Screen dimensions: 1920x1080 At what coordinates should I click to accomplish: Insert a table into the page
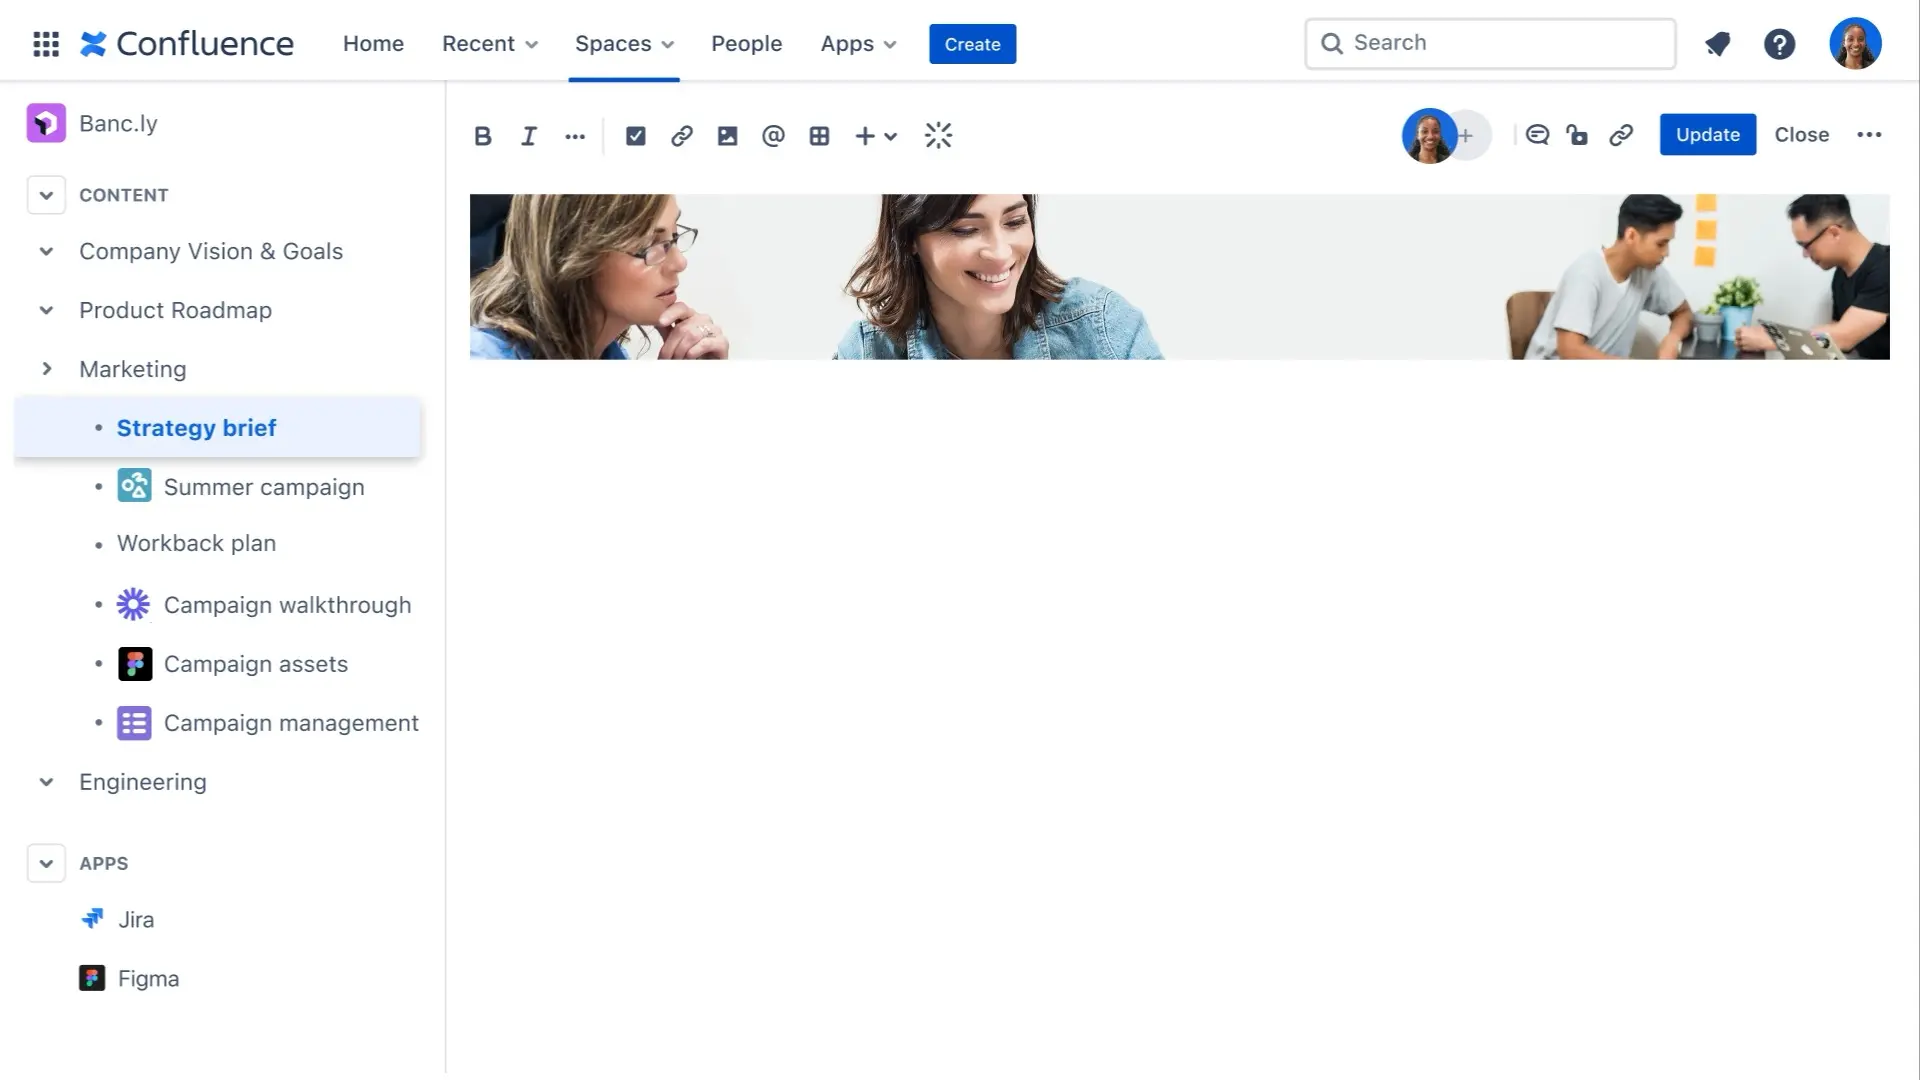point(819,136)
